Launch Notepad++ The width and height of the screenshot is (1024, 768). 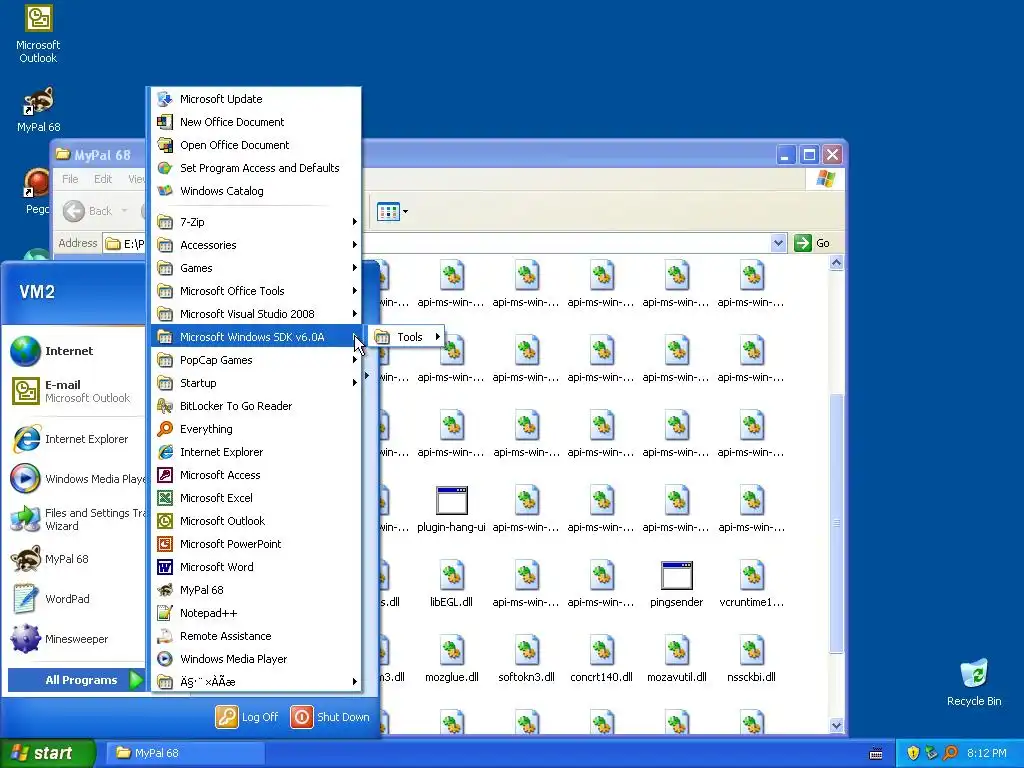[256, 613]
